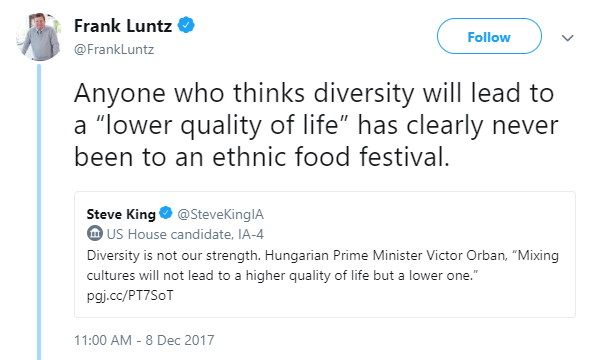Open the Steve King display name
Viewport: 595px width, 360px height.
[121, 214]
